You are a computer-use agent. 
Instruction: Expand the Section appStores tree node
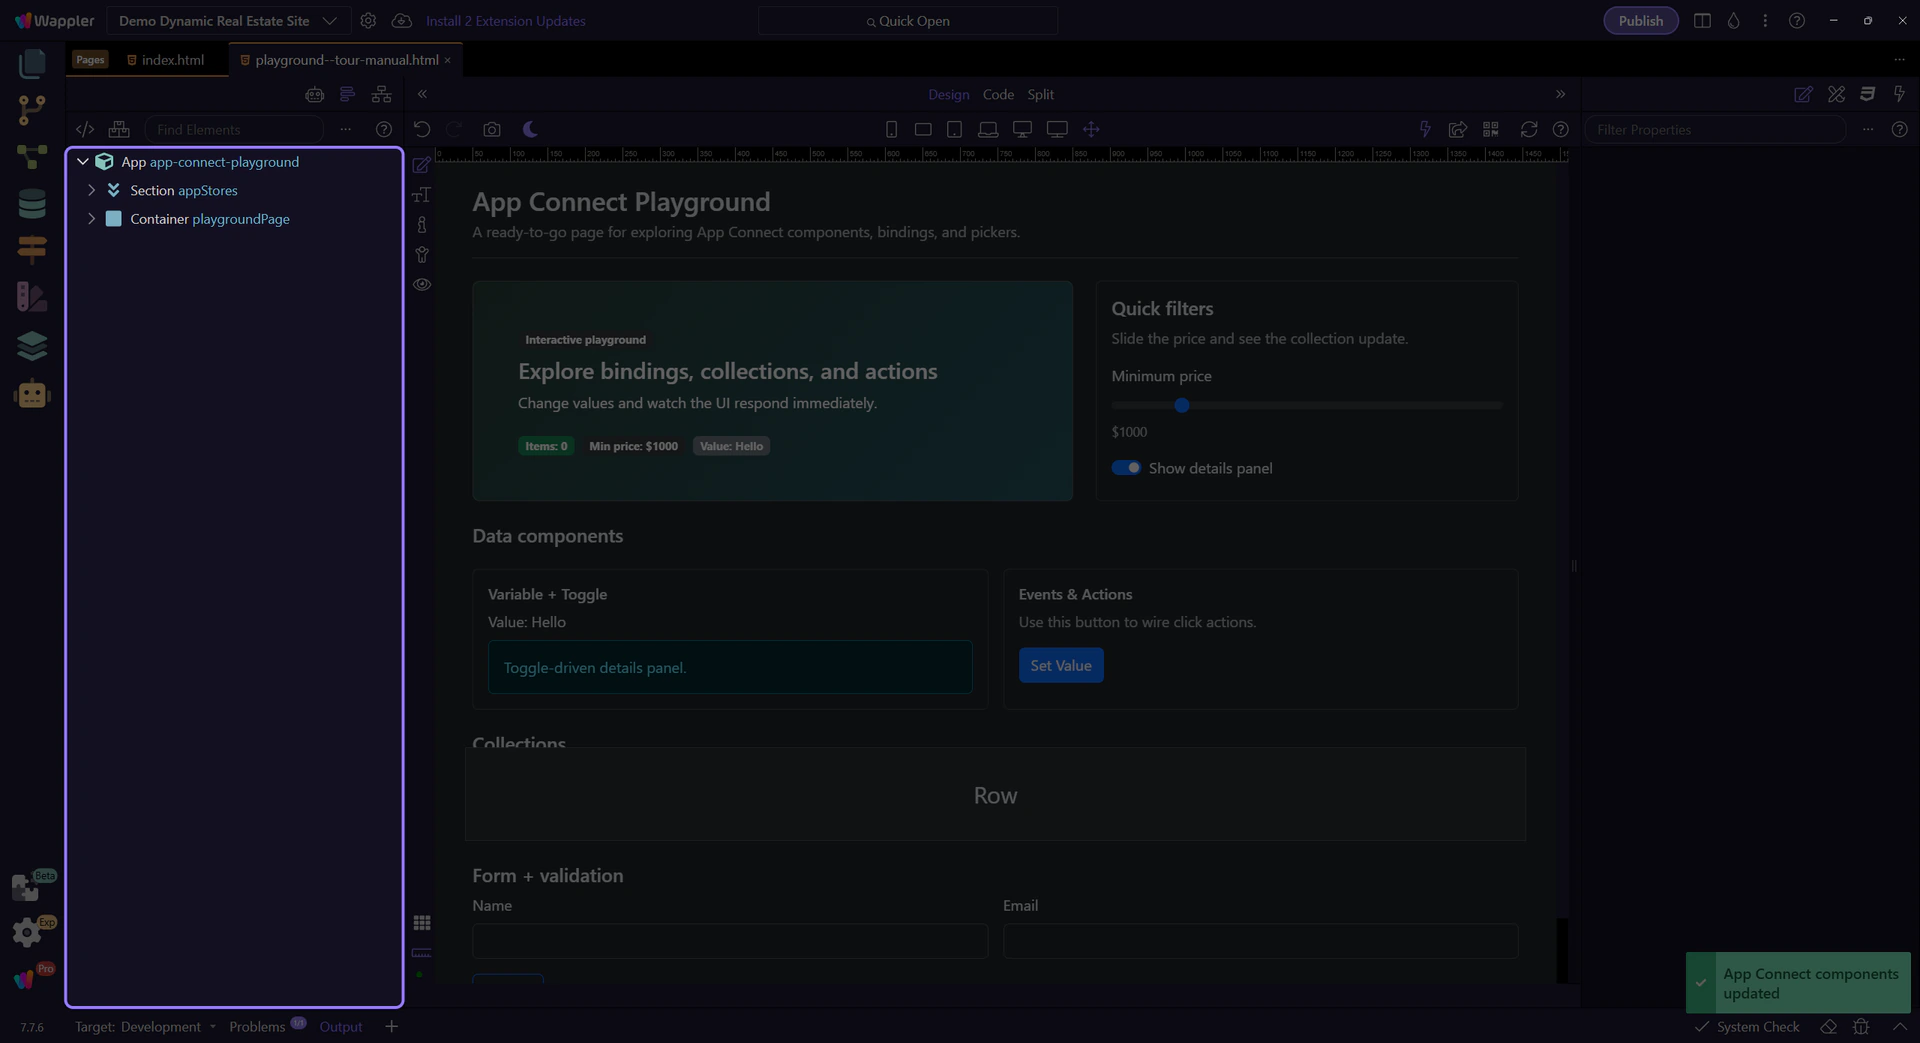92,190
